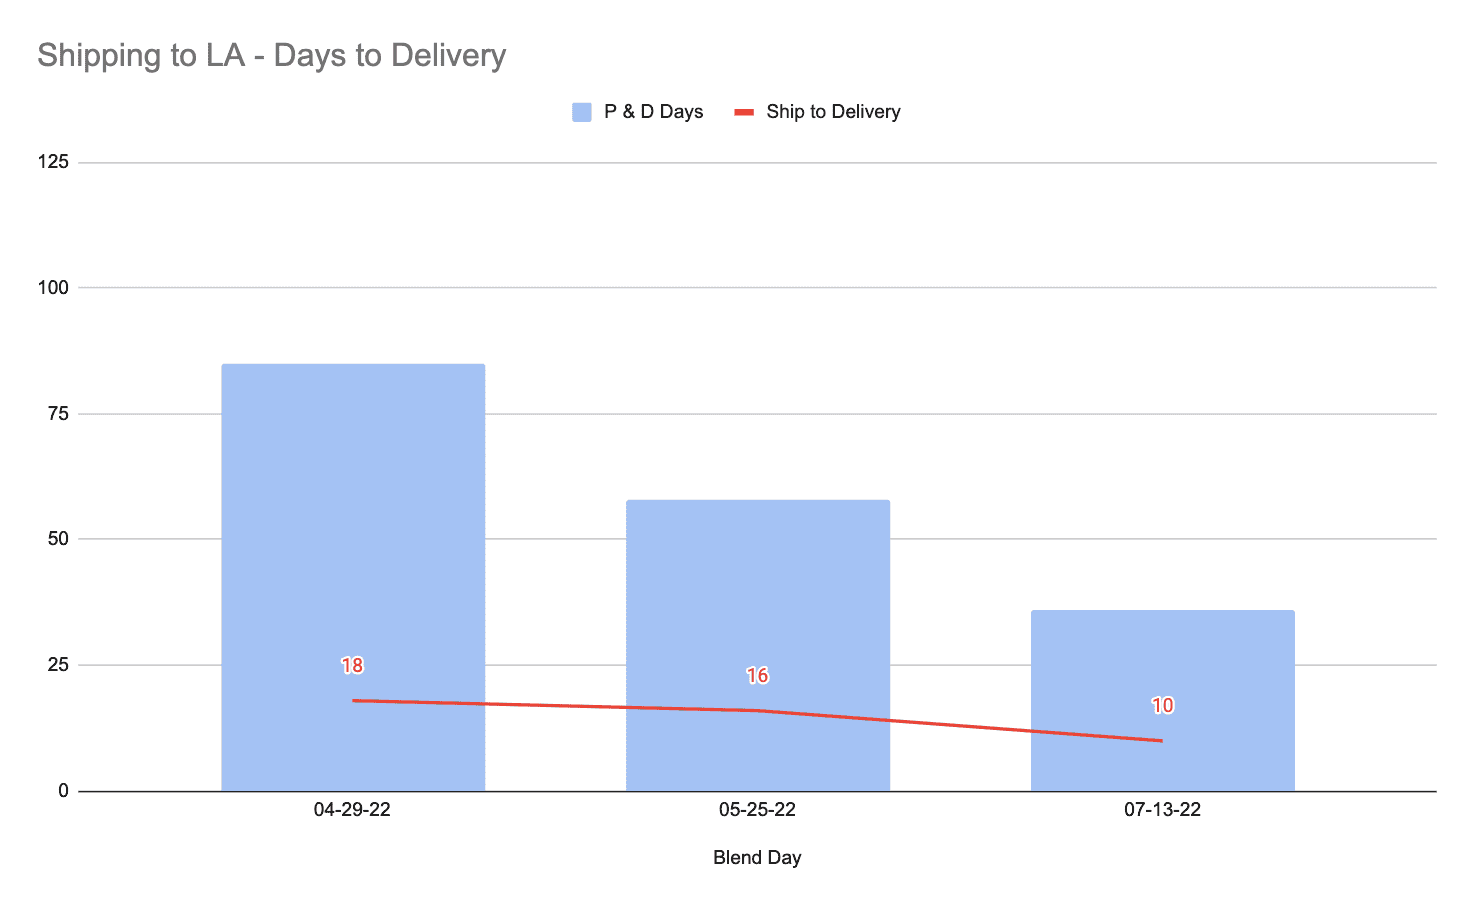Viewport: 1478px width, 910px height.
Task: Click the '75' y-axis label
Action: click(x=58, y=414)
